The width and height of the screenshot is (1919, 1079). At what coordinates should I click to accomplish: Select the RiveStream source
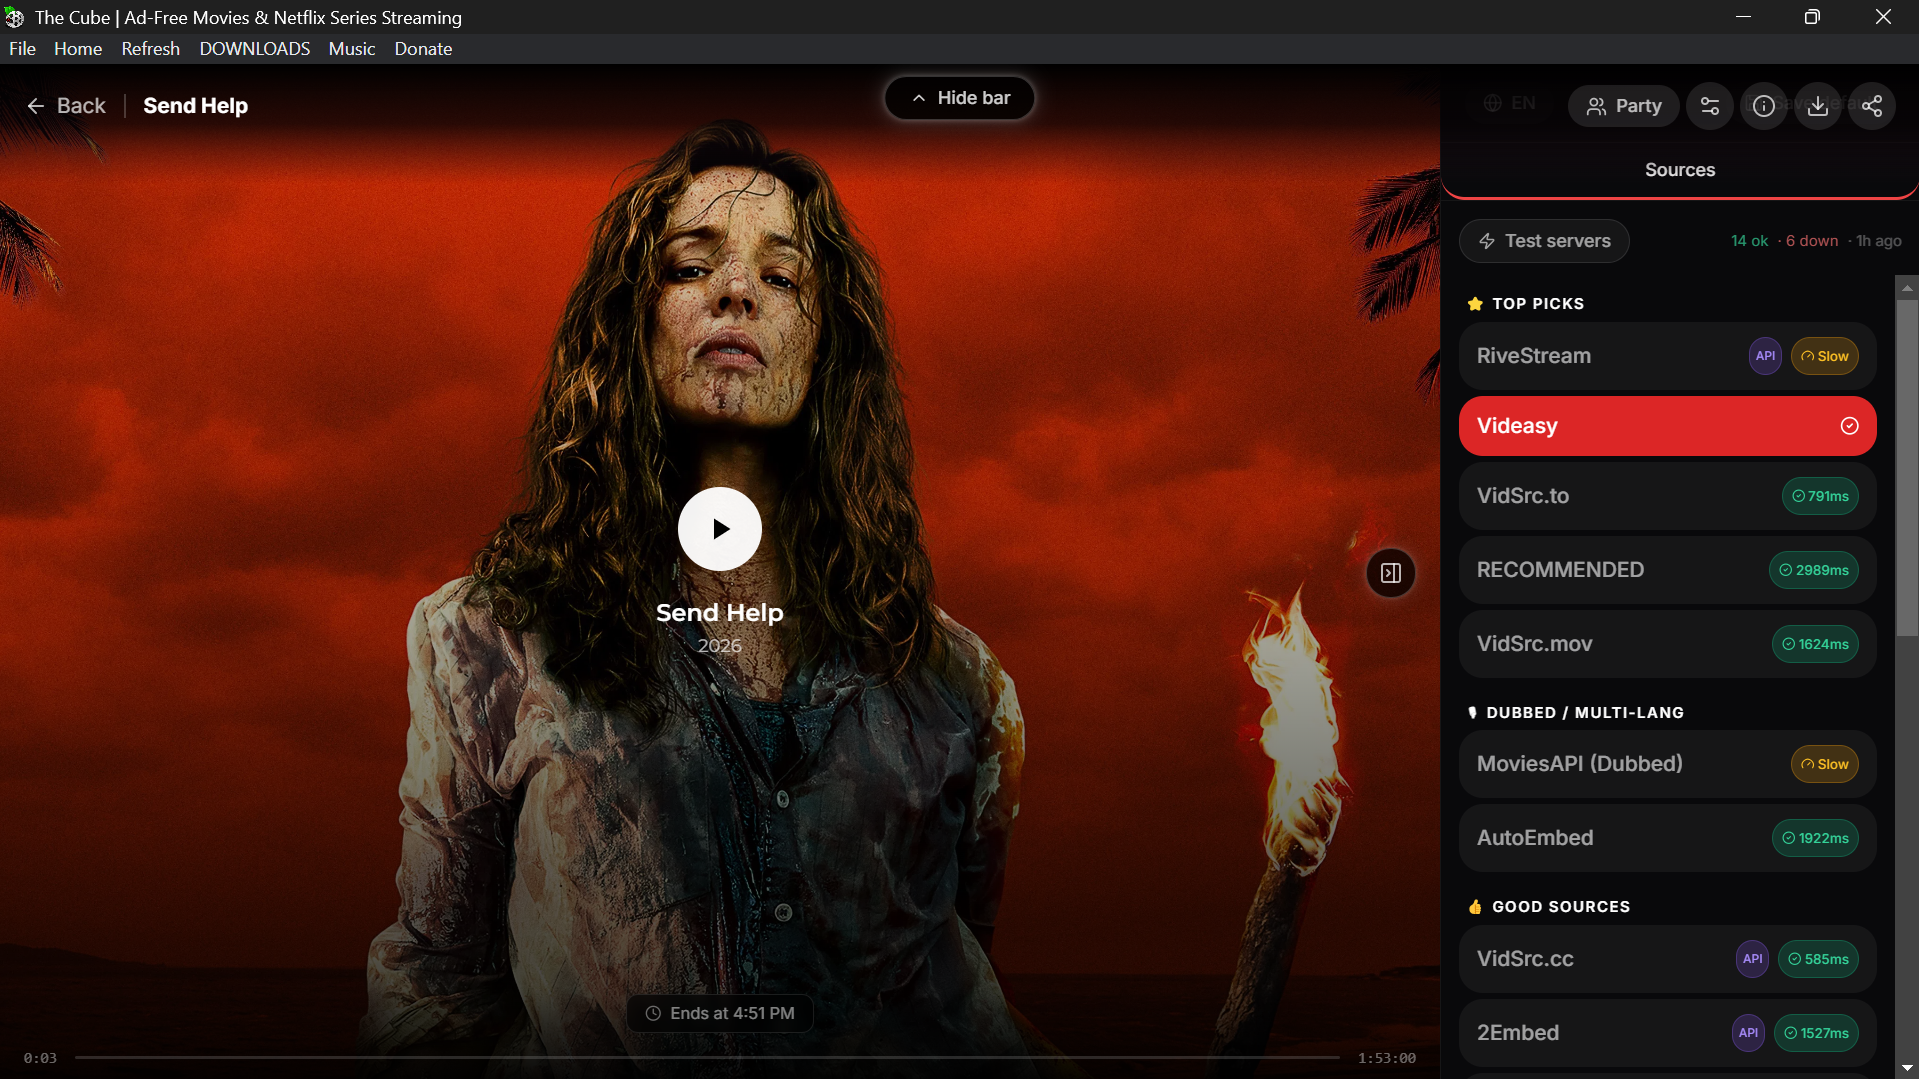coord(1667,356)
